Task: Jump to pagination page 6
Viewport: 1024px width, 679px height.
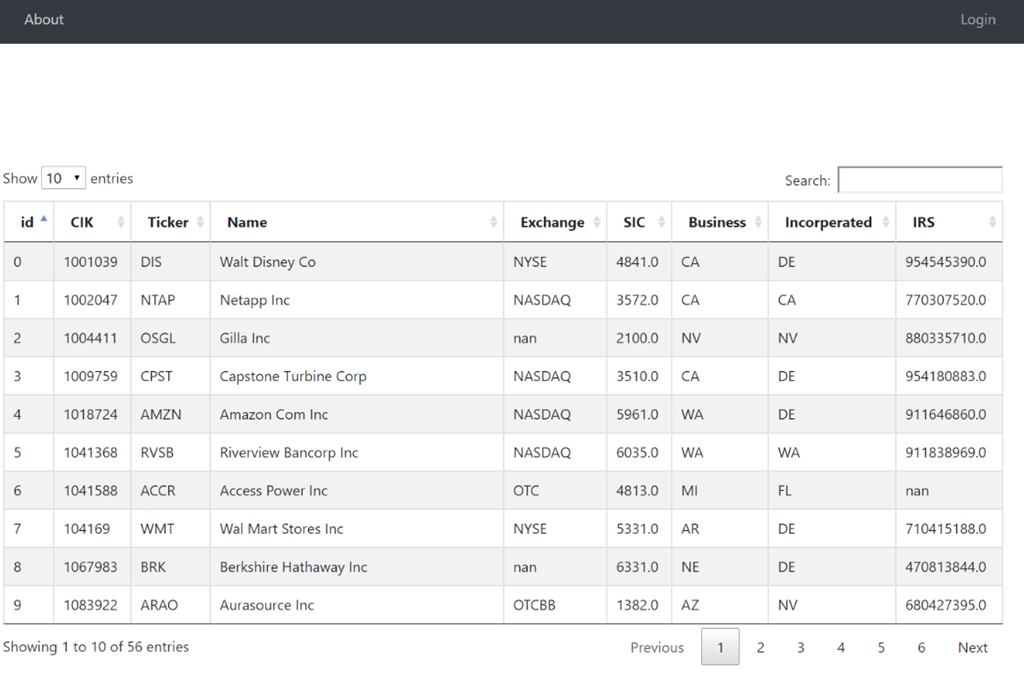Action: pos(921,647)
